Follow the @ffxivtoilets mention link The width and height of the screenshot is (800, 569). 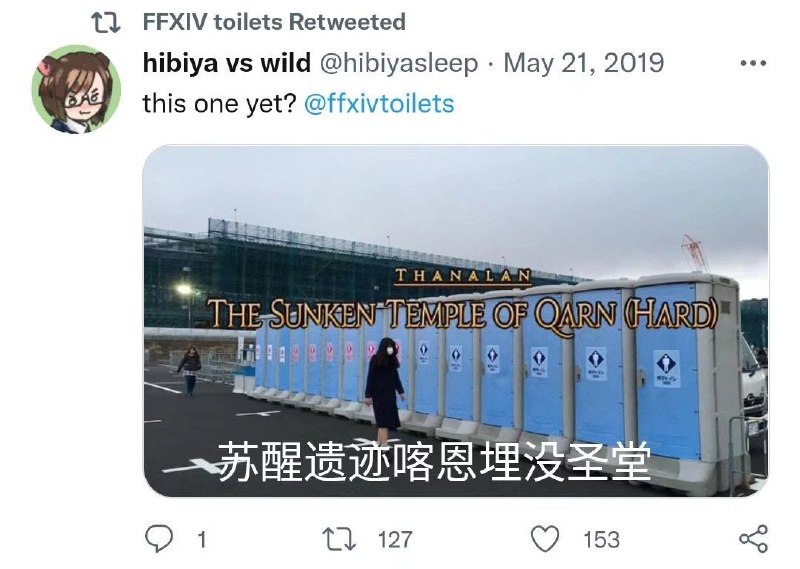coord(379,104)
